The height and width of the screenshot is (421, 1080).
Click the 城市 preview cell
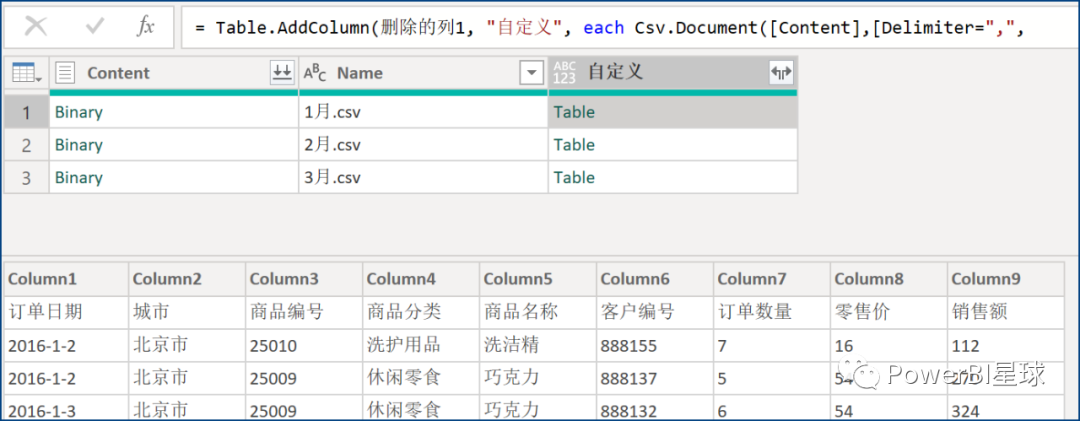[187, 312]
